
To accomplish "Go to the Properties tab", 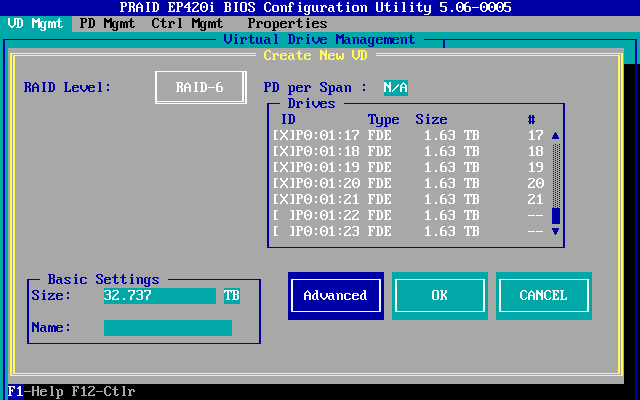I will point(287,24).
